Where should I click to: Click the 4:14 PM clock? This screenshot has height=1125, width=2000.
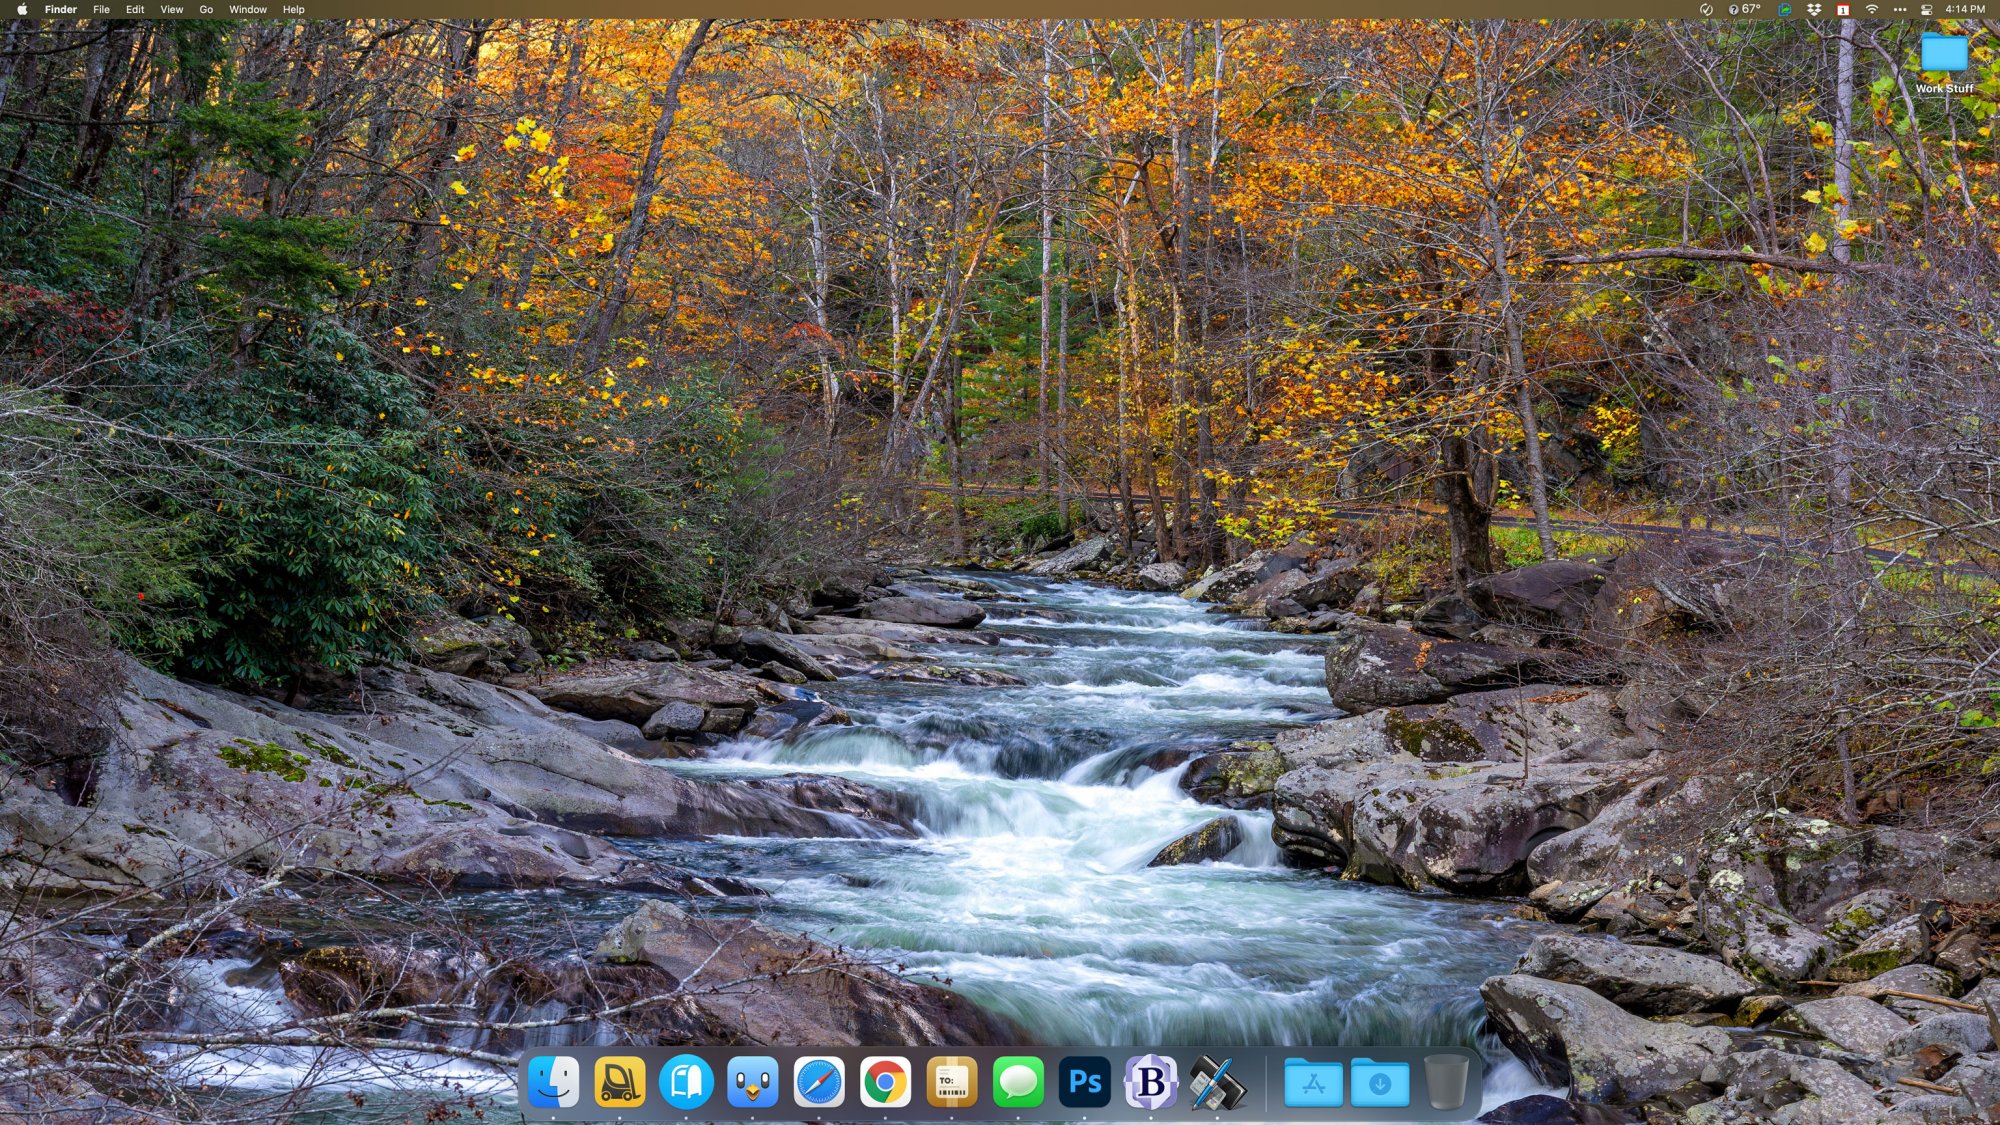click(1964, 10)
